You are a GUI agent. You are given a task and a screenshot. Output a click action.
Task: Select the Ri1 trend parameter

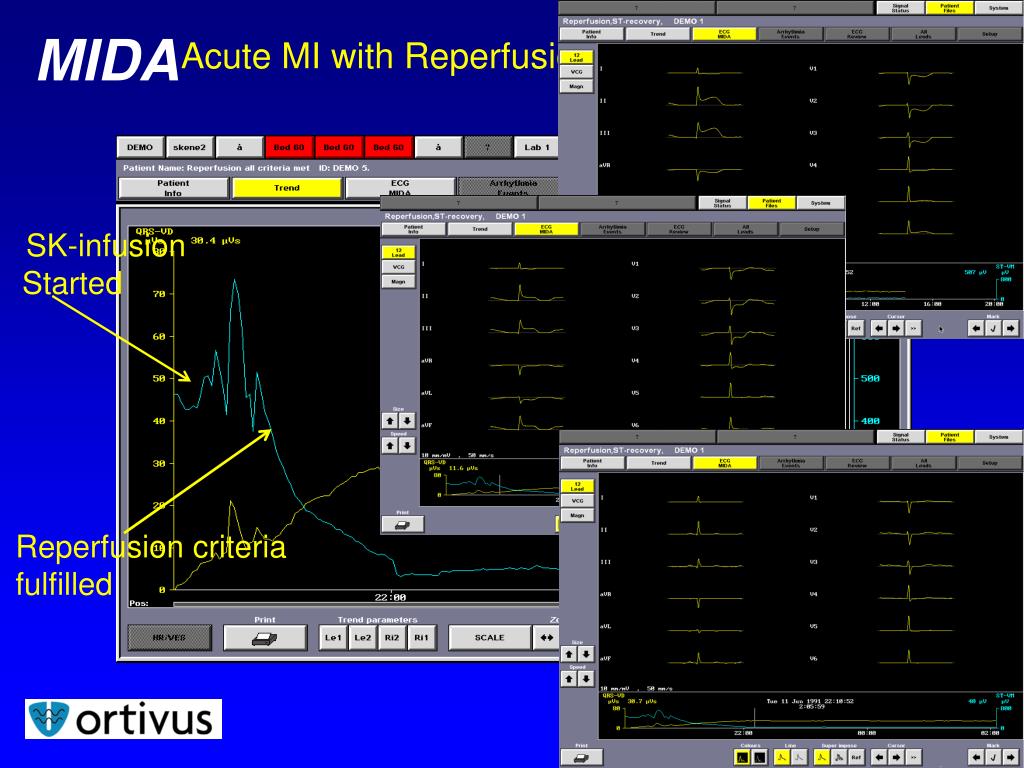coord(421,638)
